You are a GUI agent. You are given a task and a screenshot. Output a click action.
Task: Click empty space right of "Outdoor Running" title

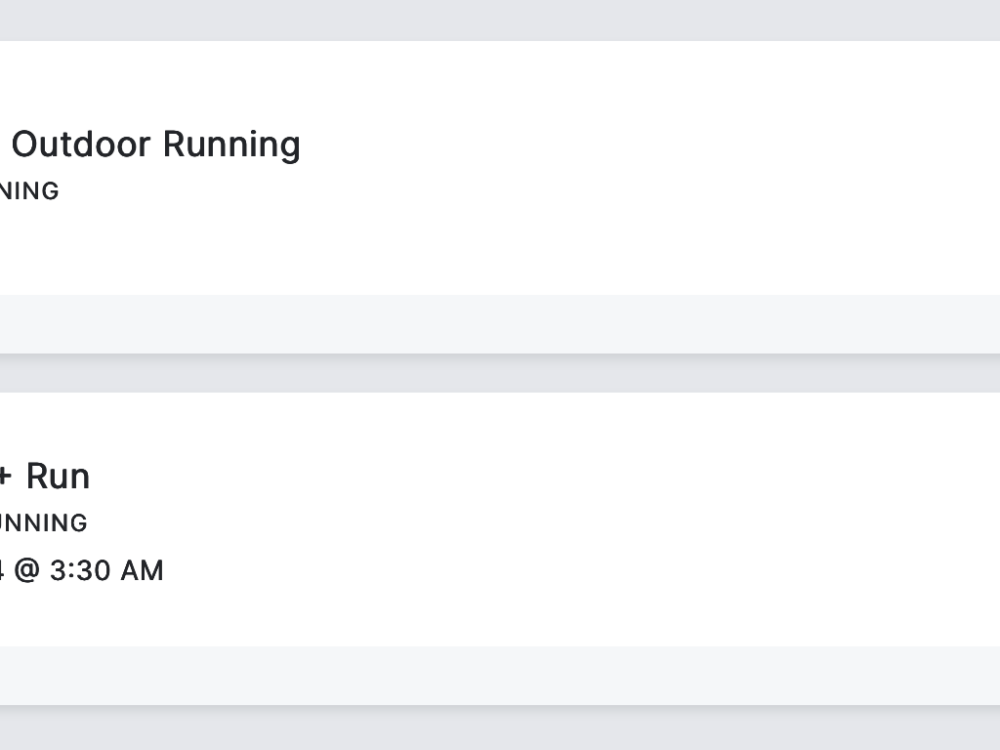click(x=600, y=145)
